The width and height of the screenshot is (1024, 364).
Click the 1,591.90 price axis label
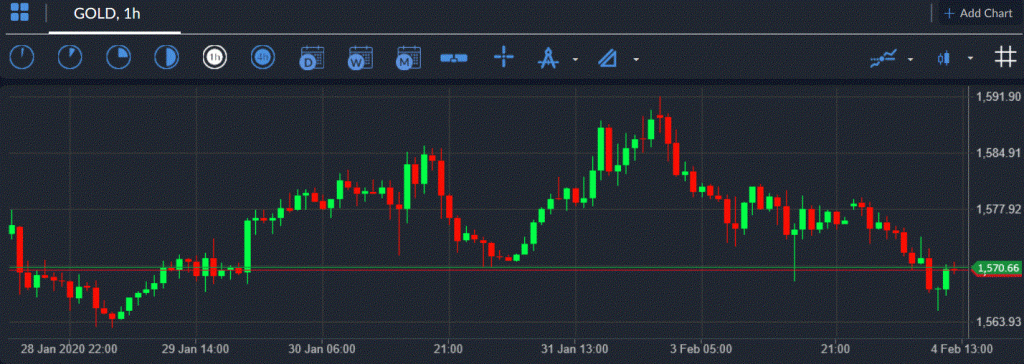click(x=998, y=97)
